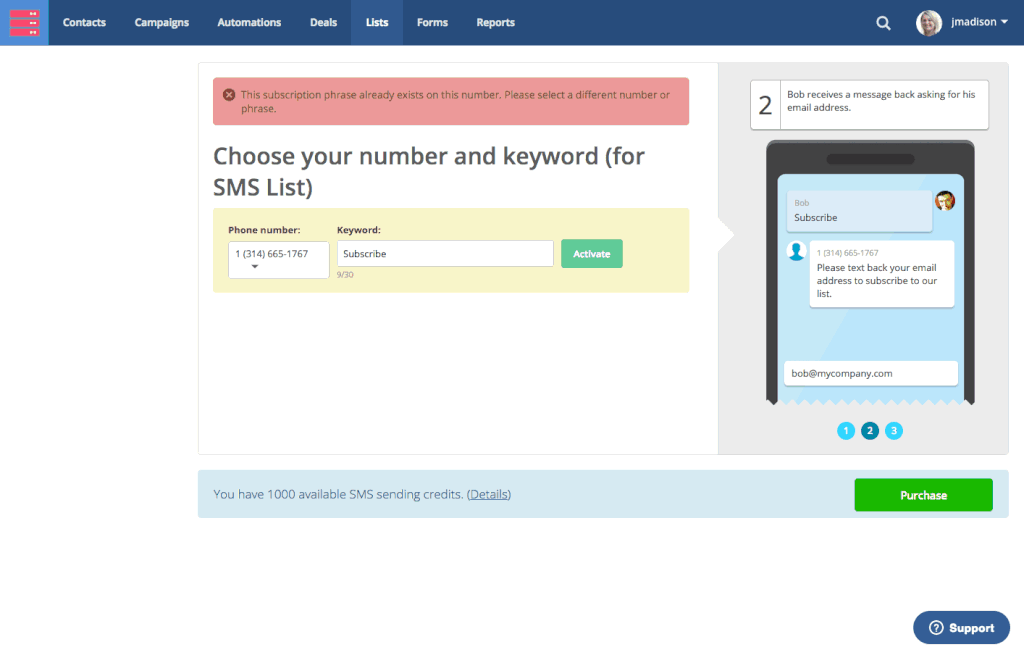Click the error icon in red alert
This screenshot has height=650, width=1024.
[229, 95]
